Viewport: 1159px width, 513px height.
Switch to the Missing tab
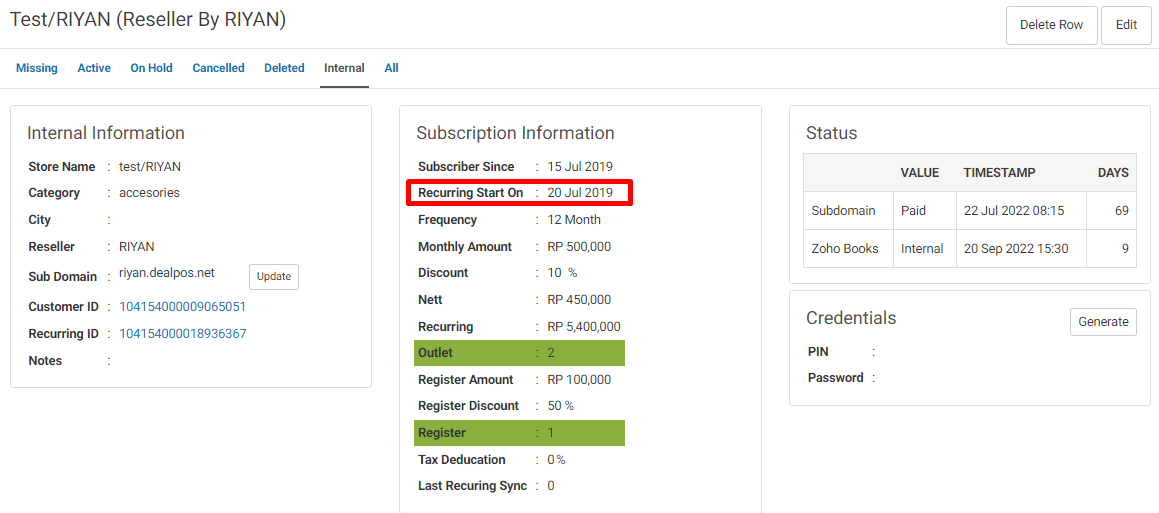point(36,68)
